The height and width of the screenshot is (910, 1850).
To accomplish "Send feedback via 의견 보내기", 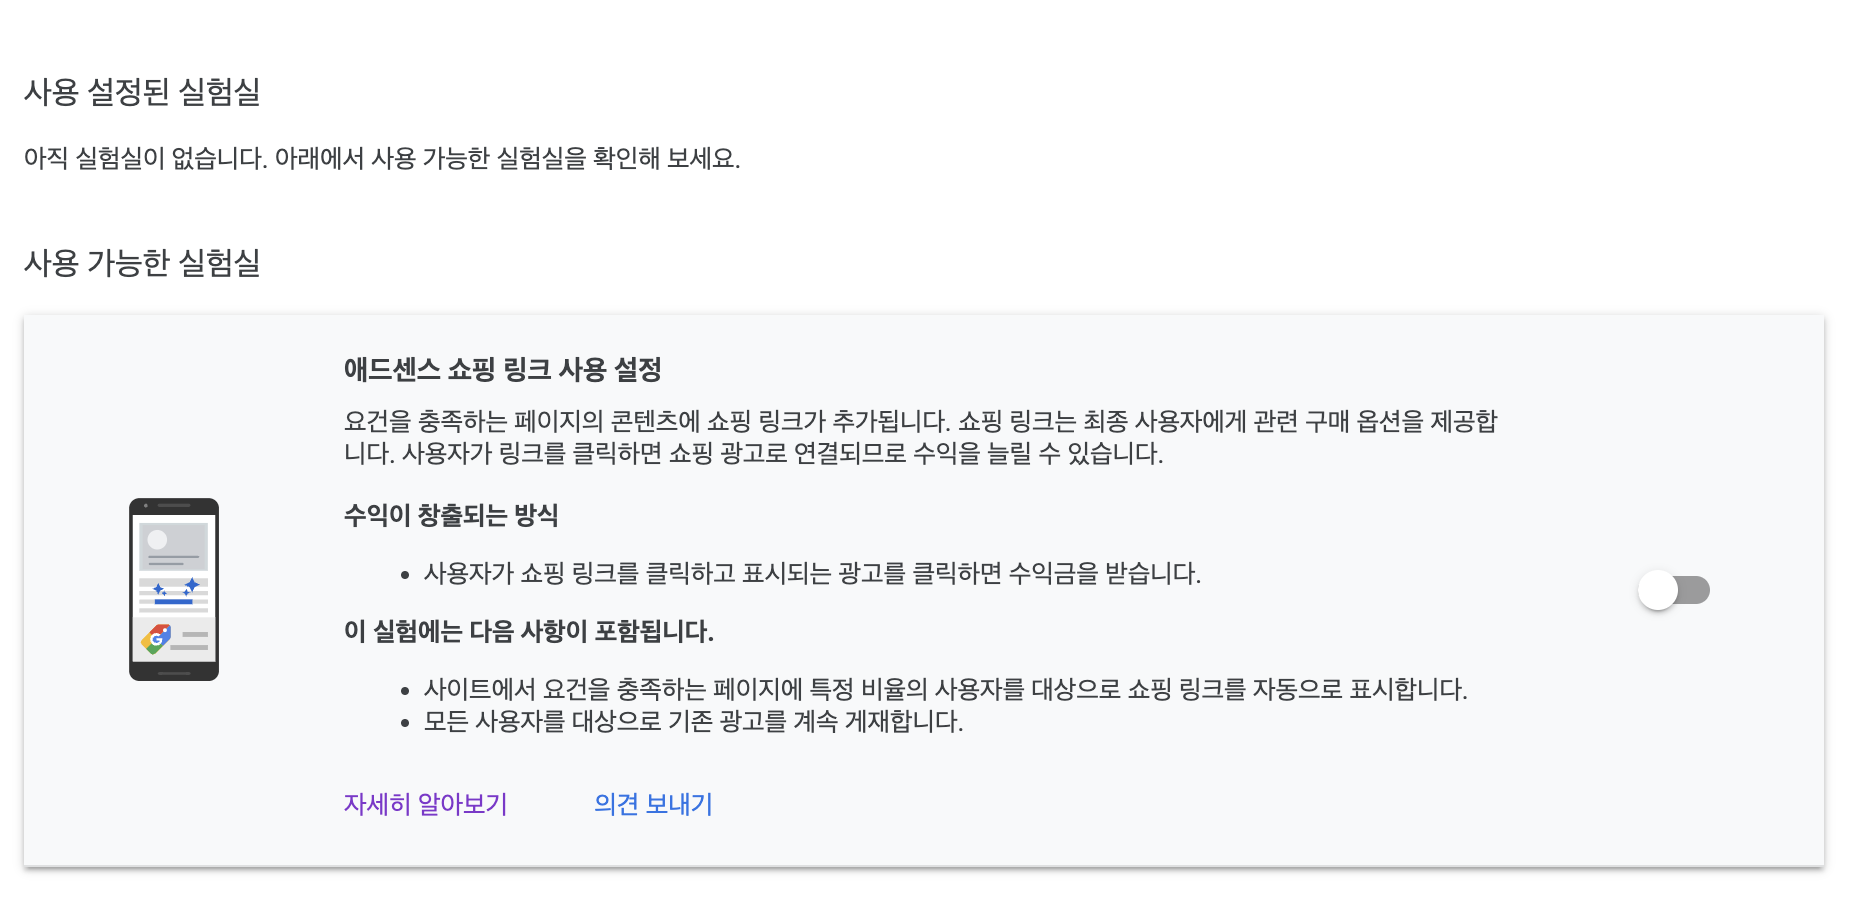I will pyautogui.click(x=652, y=803).
